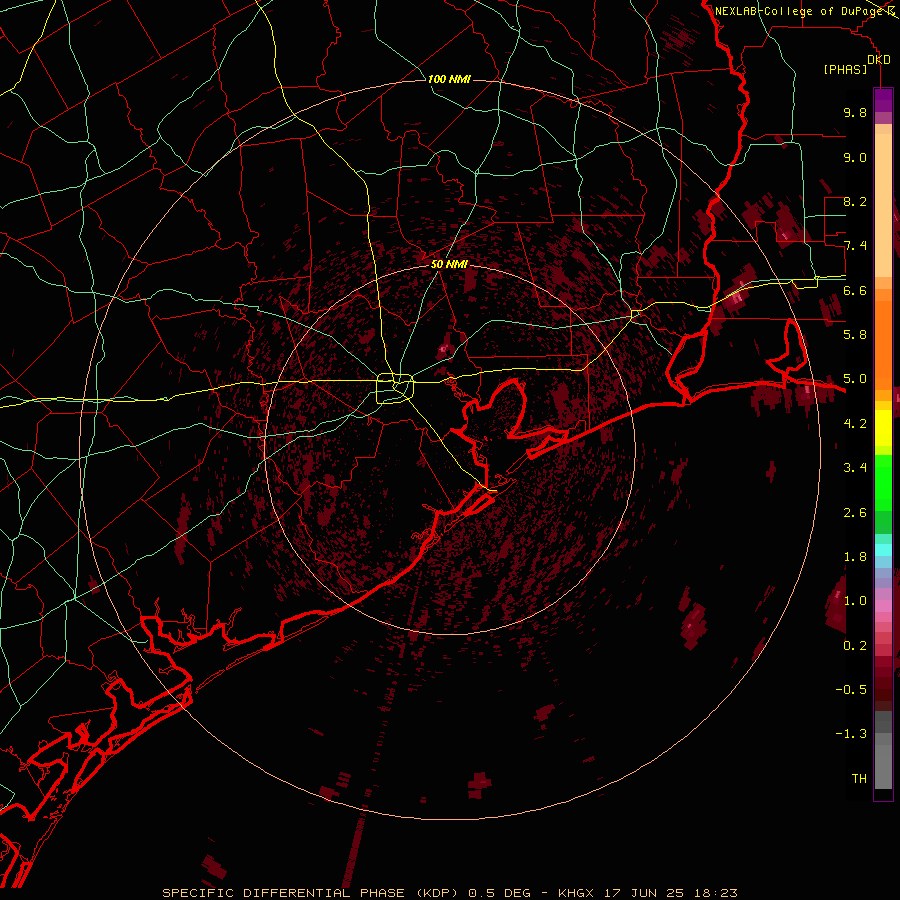The width and height of the screenshot is (900, 900).
Task: Click the DKD product label
Action: point(879,59)
